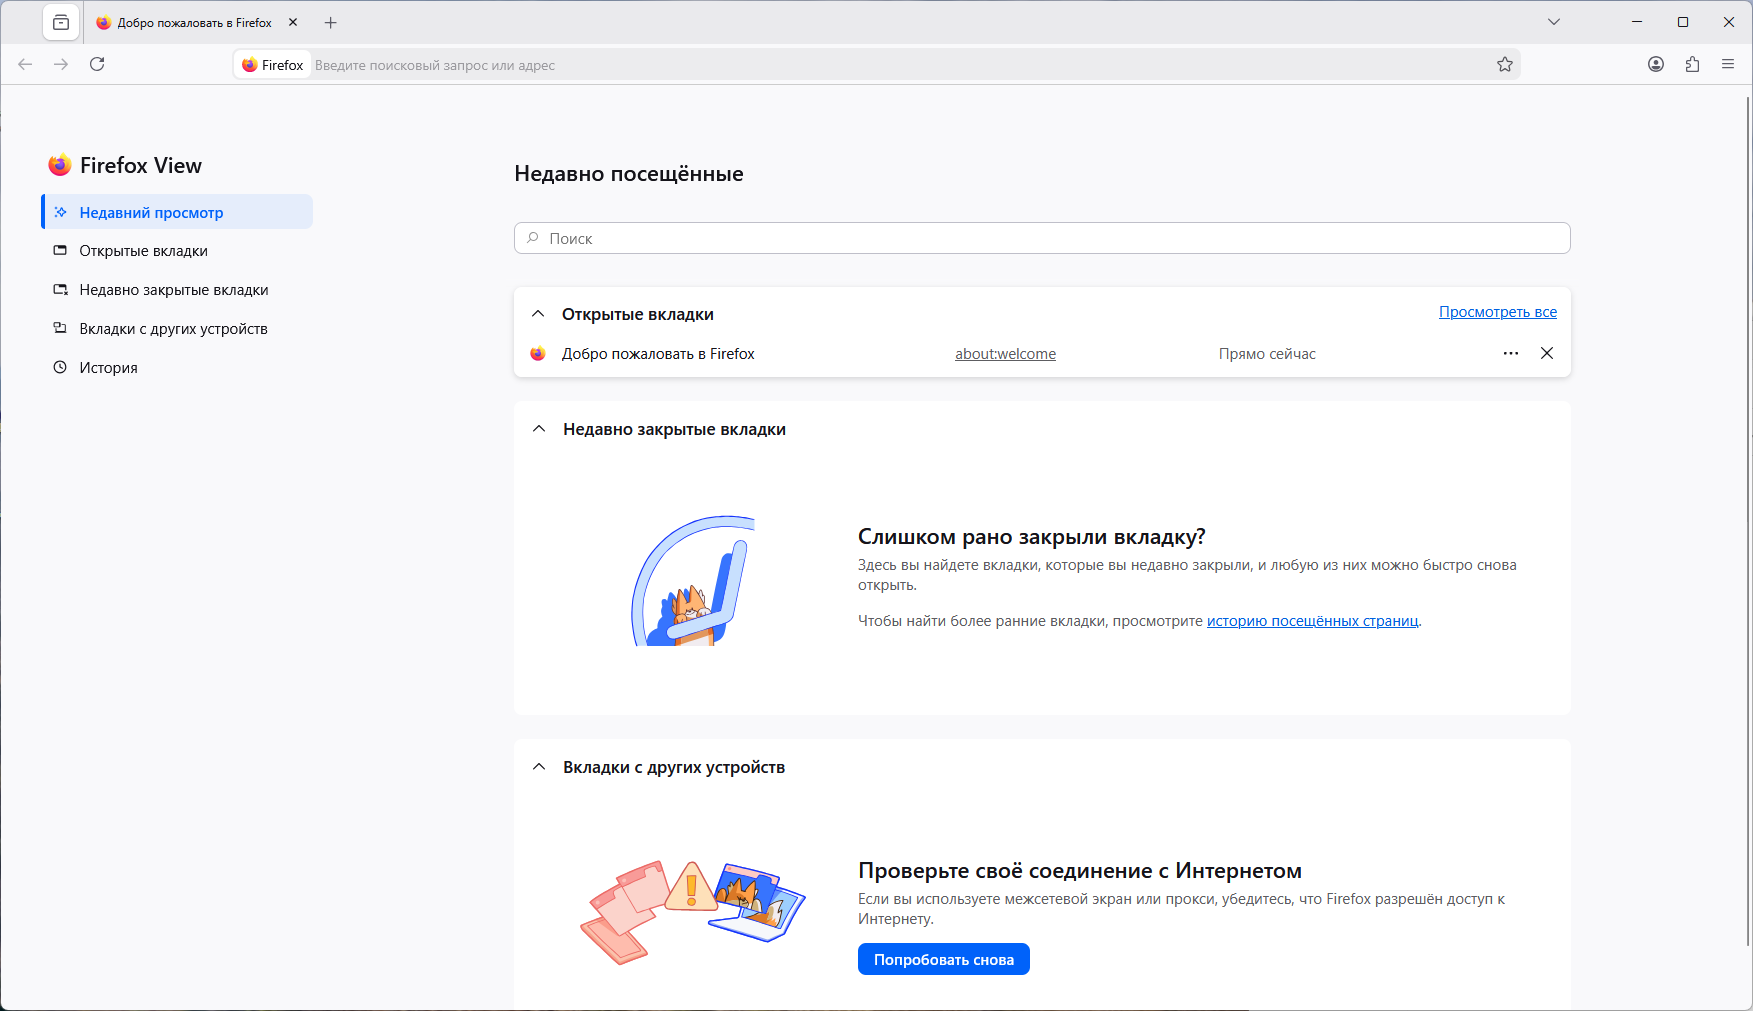Screen dimensions: 1753x1011
Task: Open the Firefox application hamburger menu
Action: point(1728,64)
